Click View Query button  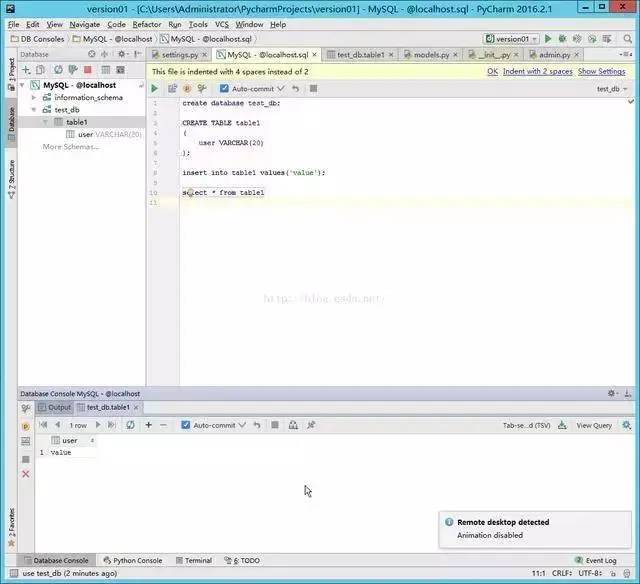[x=594, y=425]
